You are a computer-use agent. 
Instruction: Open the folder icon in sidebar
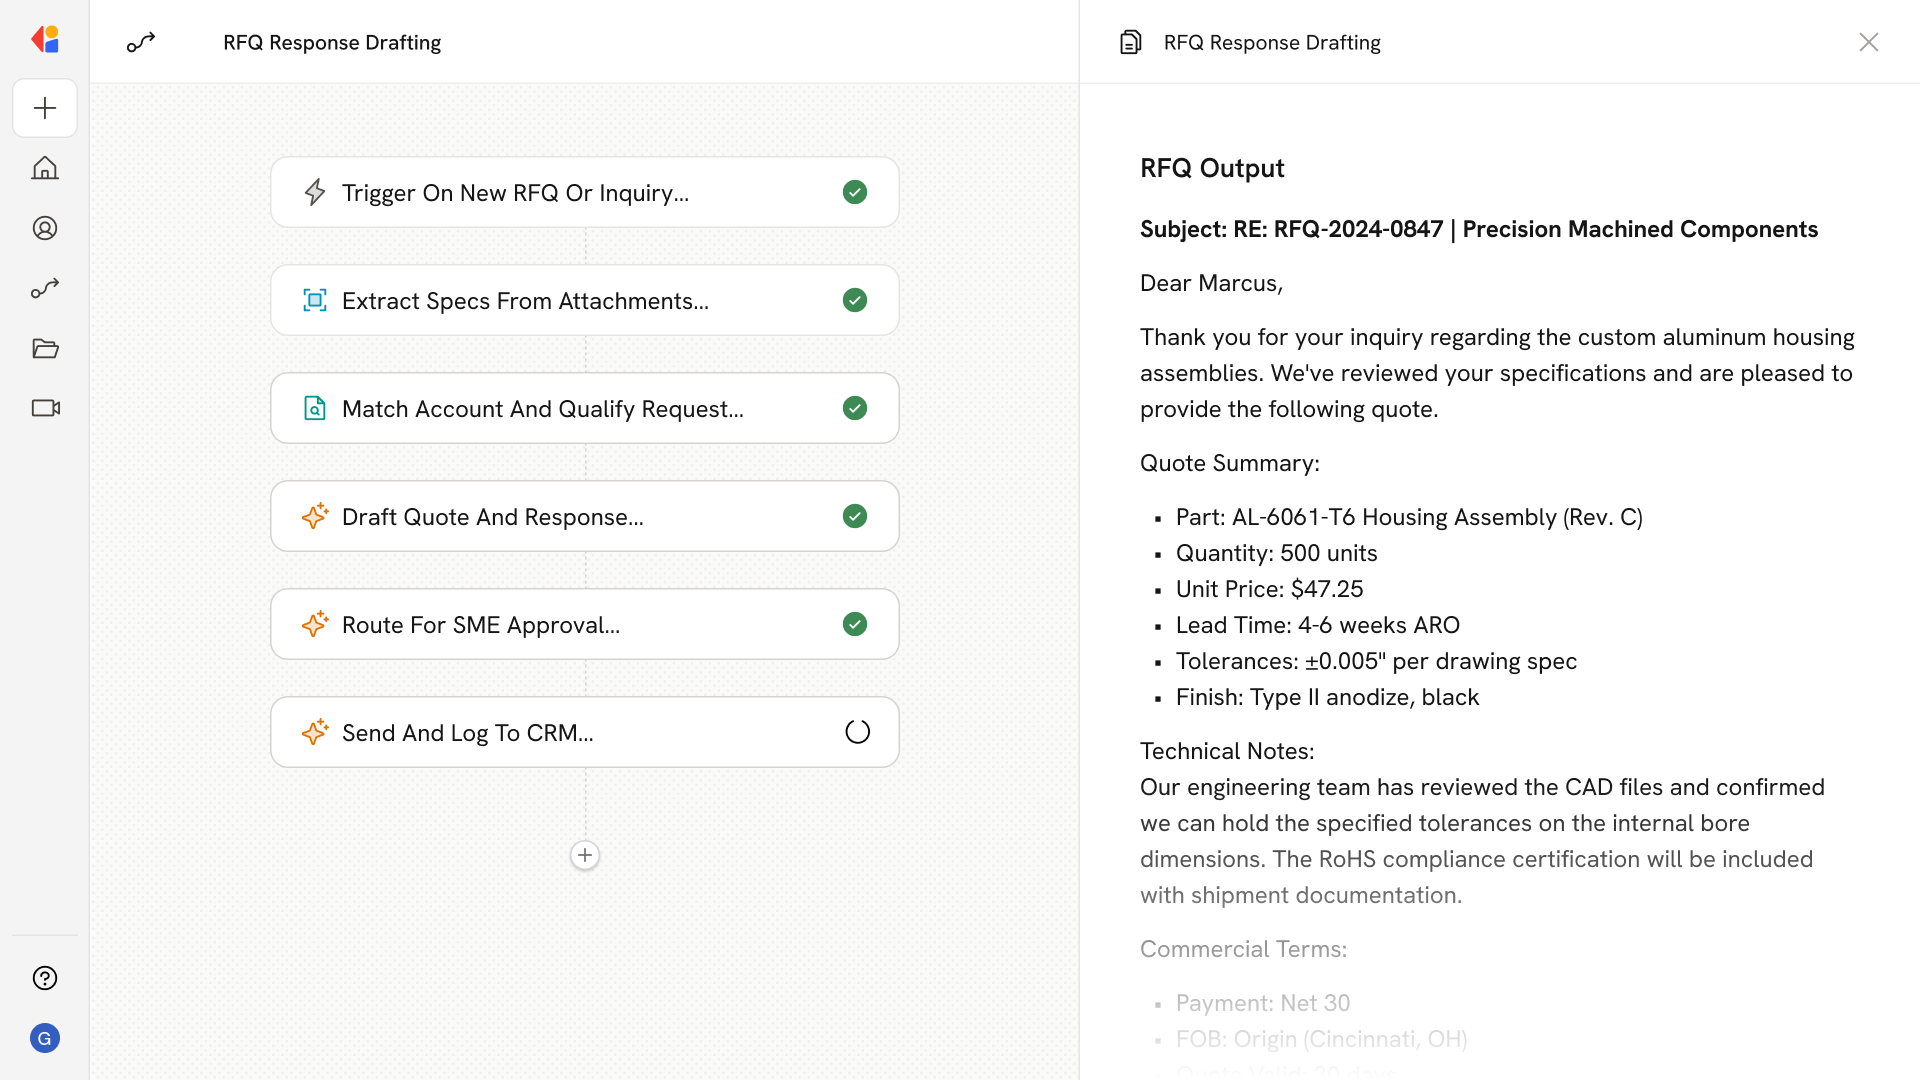coord(45,348)
